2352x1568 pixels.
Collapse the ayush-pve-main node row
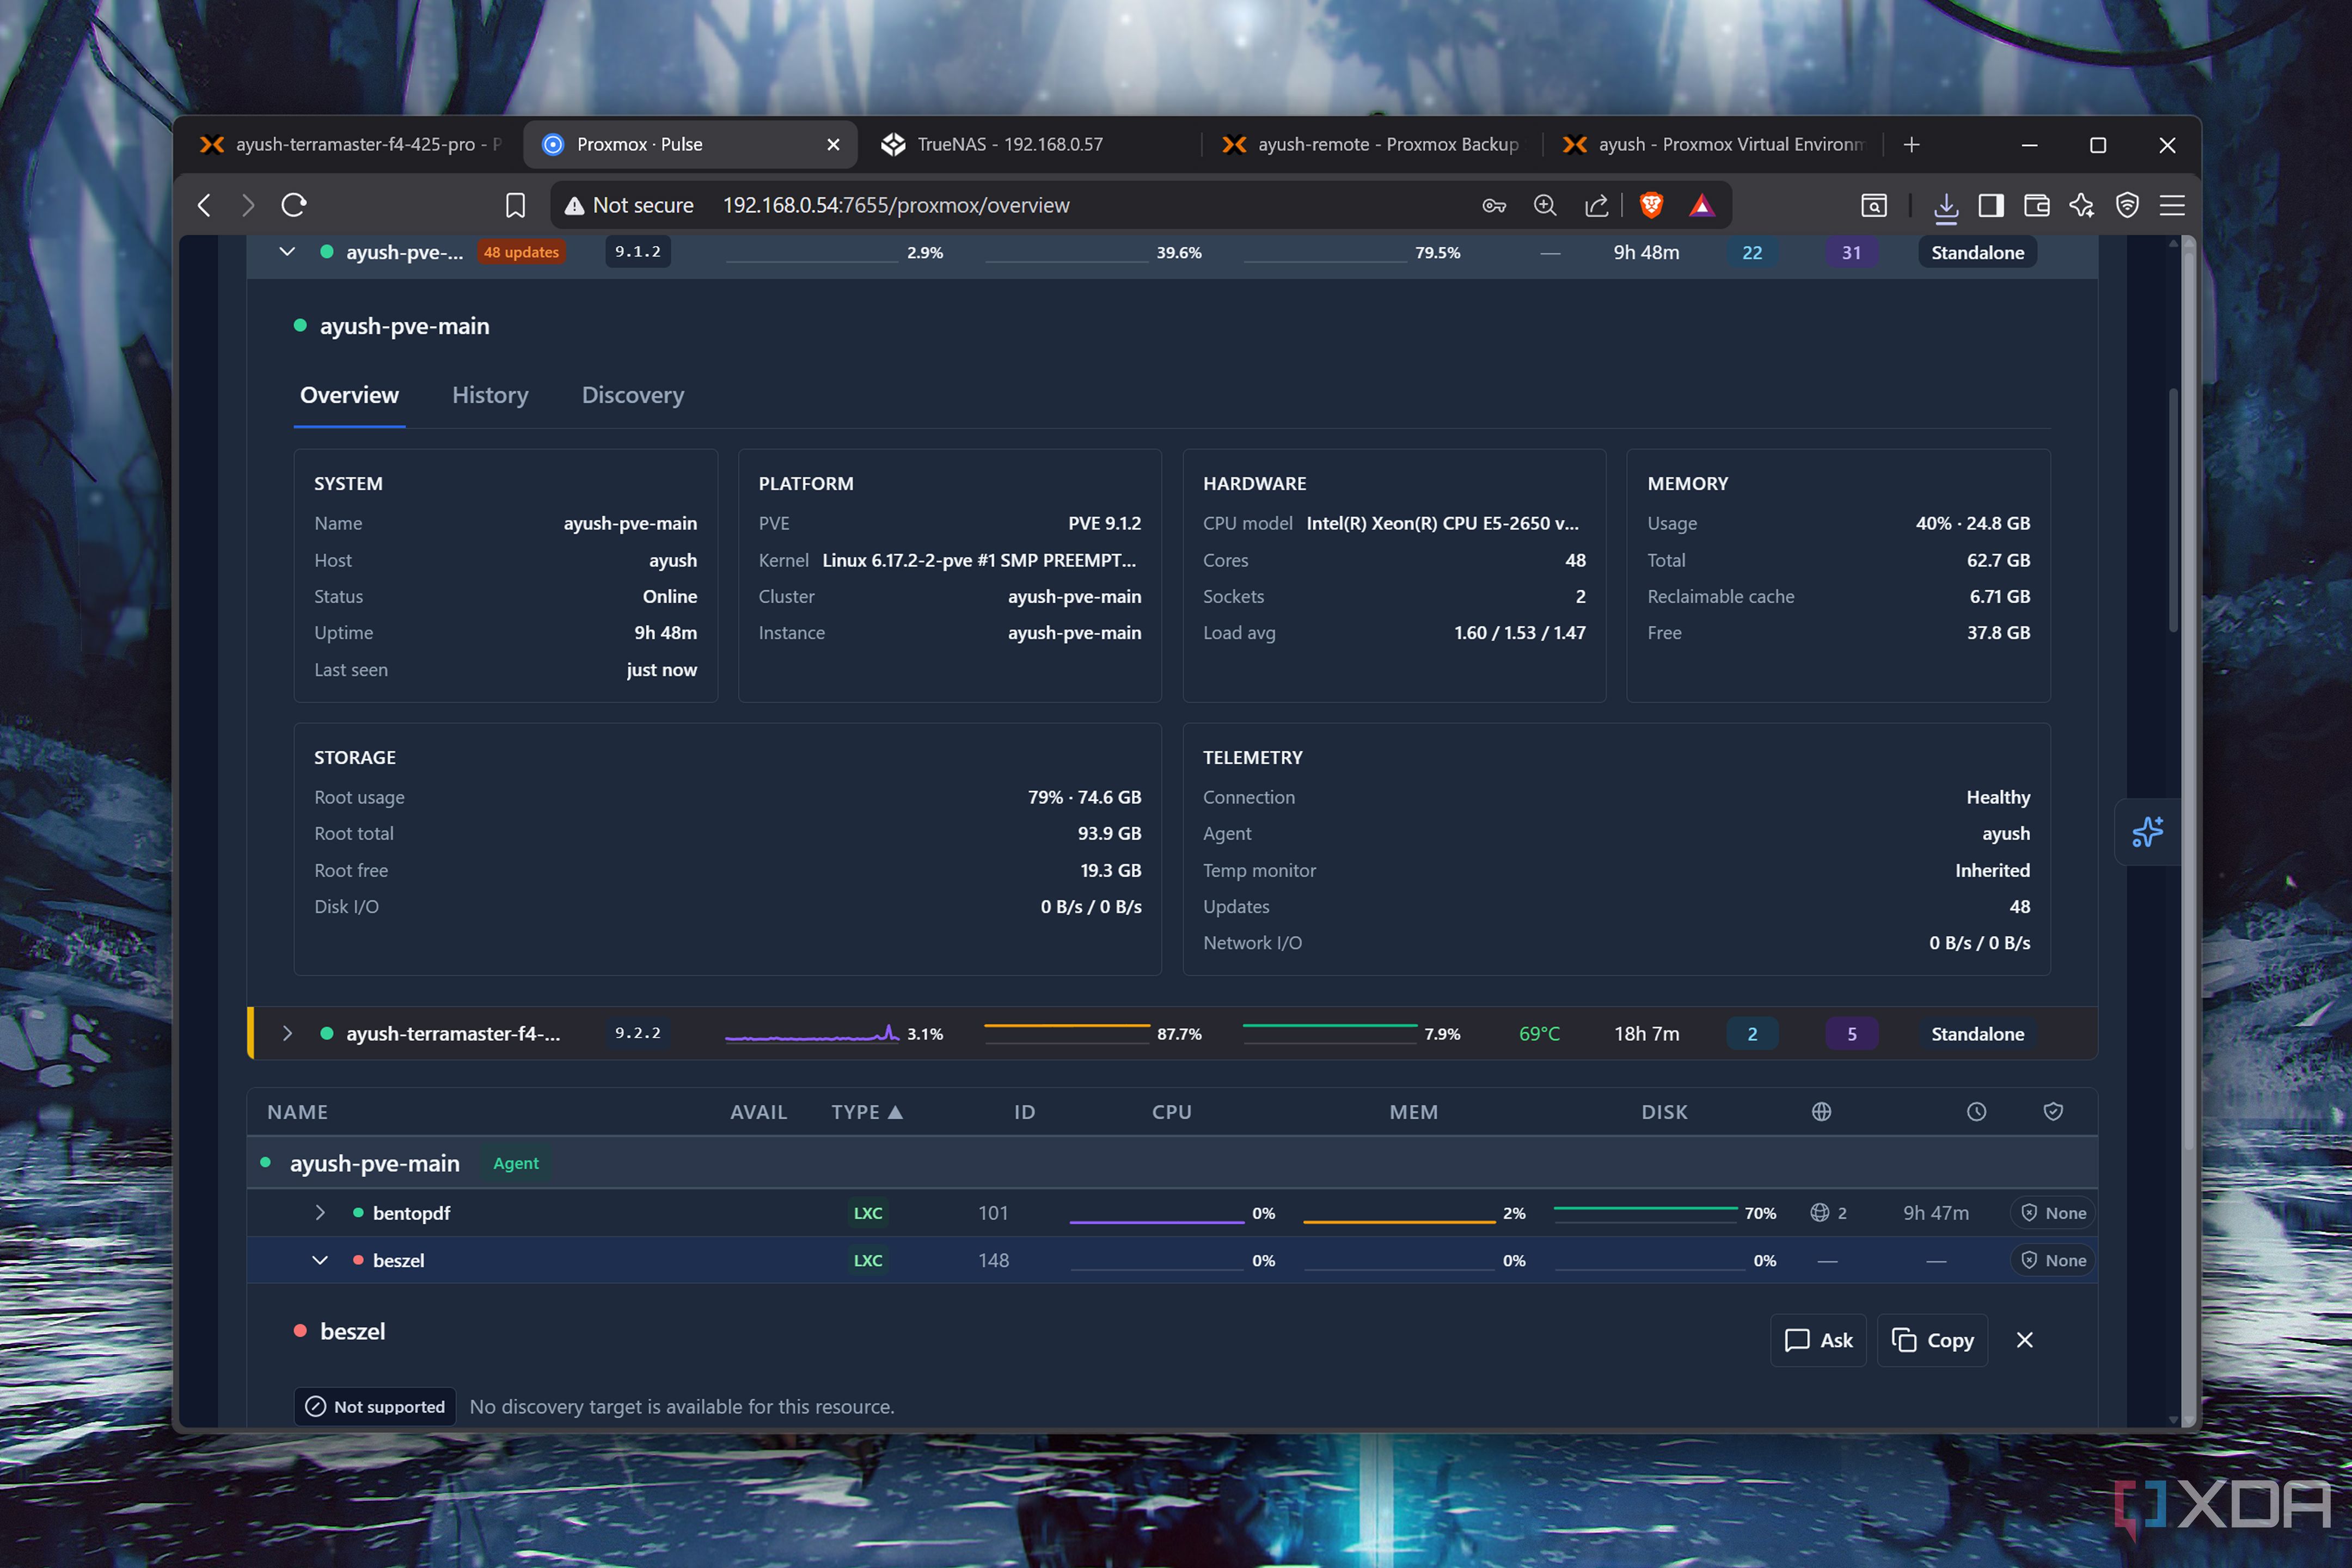287,252
